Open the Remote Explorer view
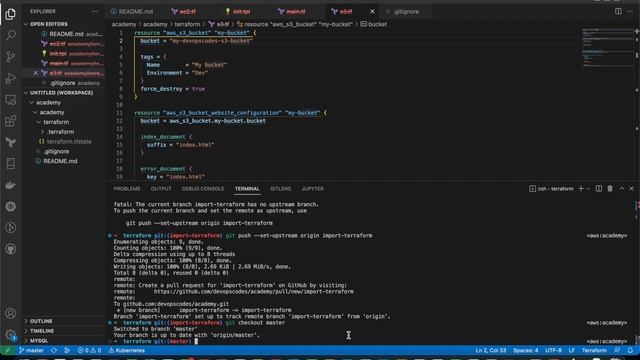The image size is (640, 360). [11, 100]
